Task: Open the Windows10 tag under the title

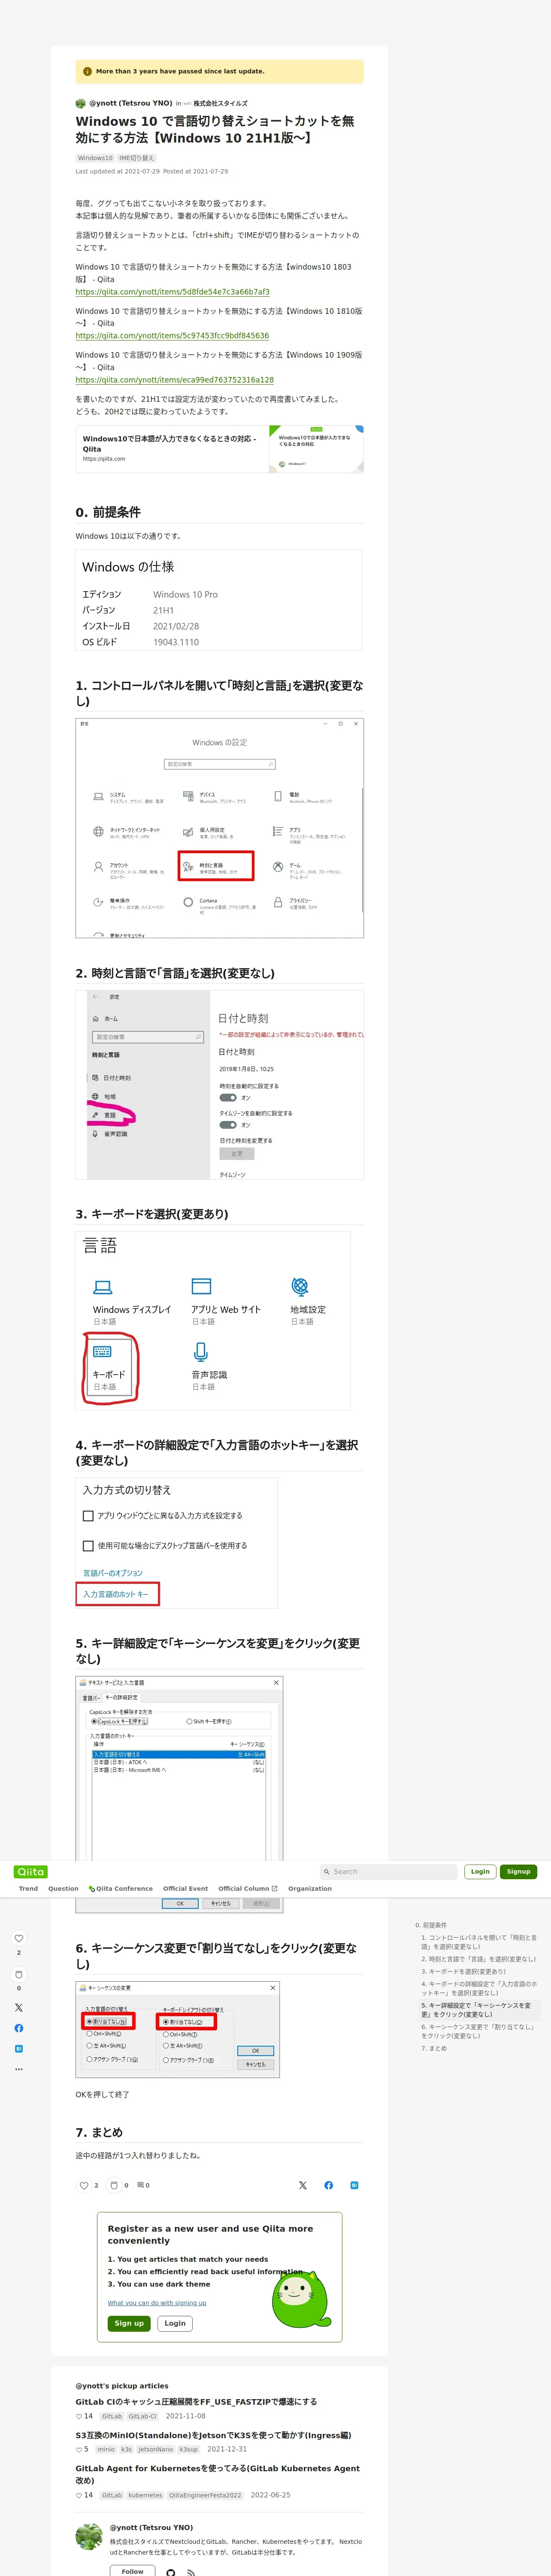Action: pyautogui.click(x=95, y=158)
